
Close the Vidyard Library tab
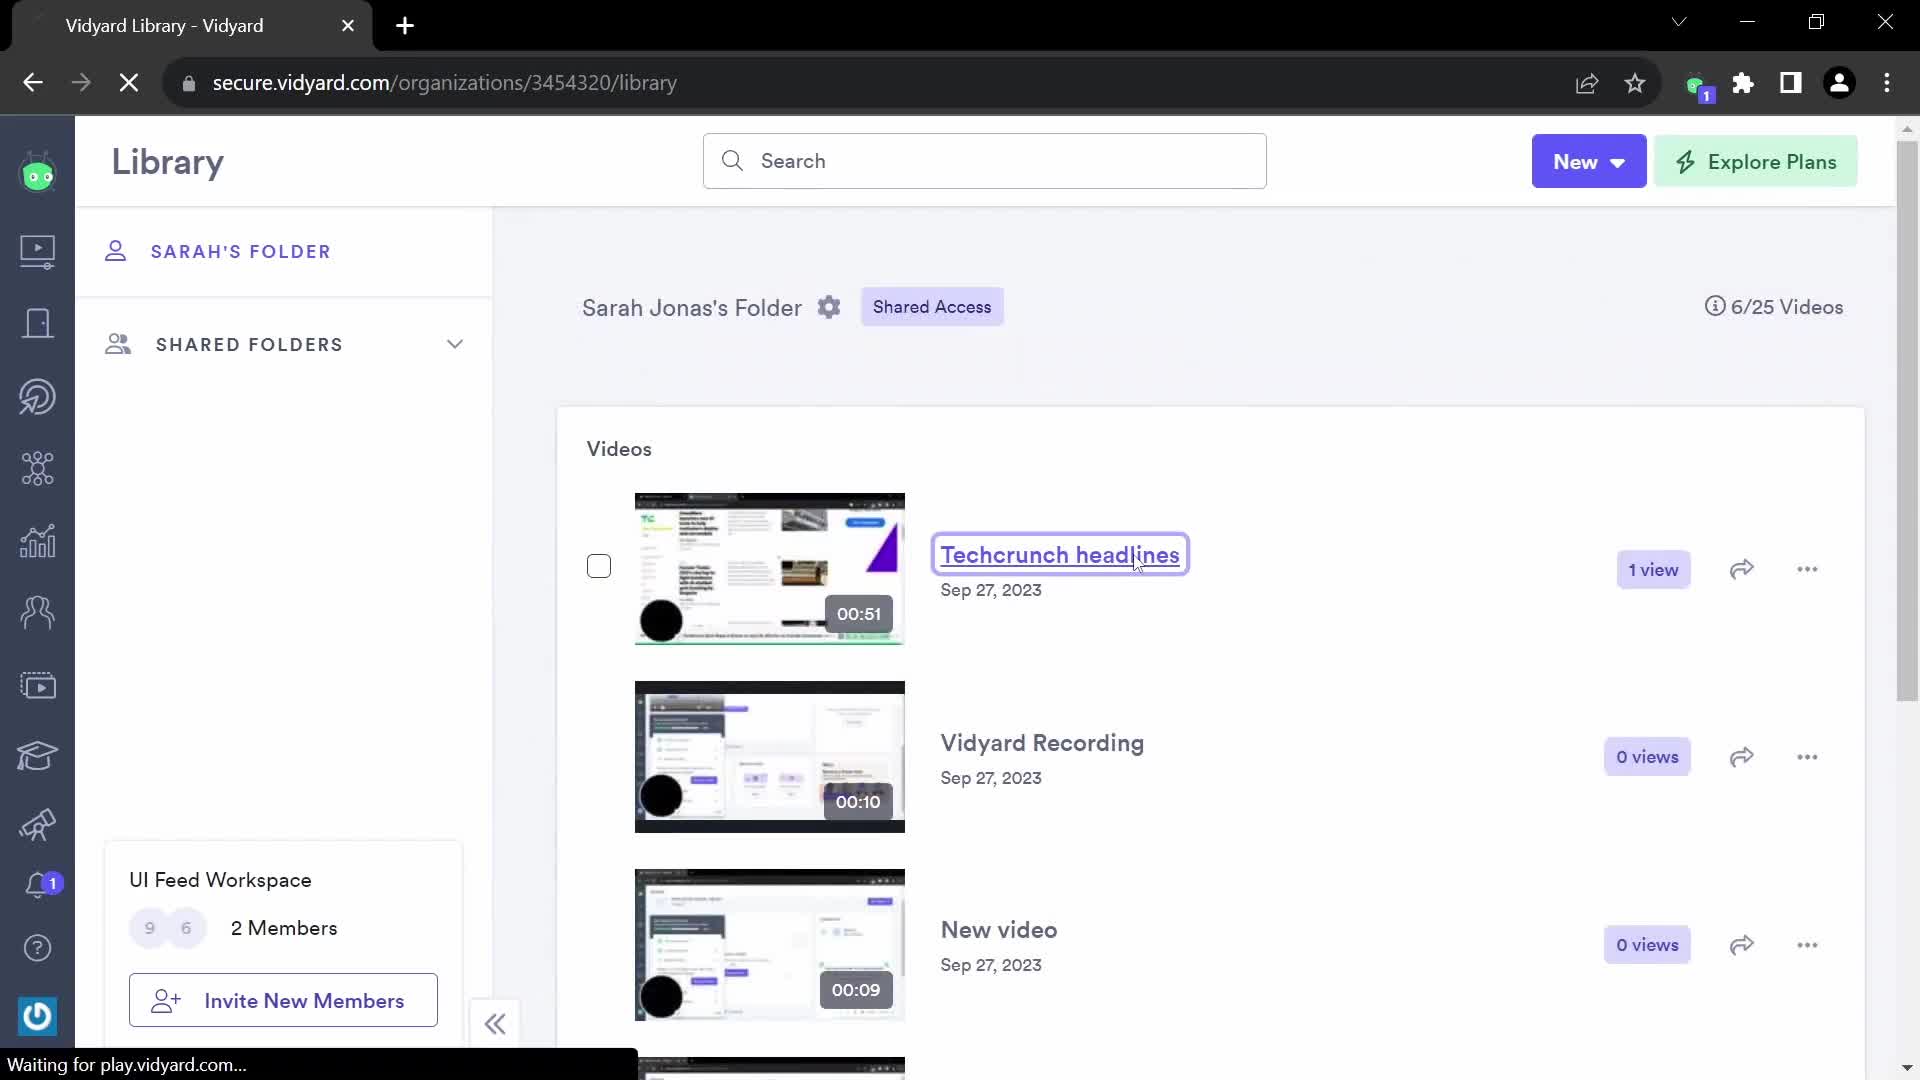coord(348,26)
